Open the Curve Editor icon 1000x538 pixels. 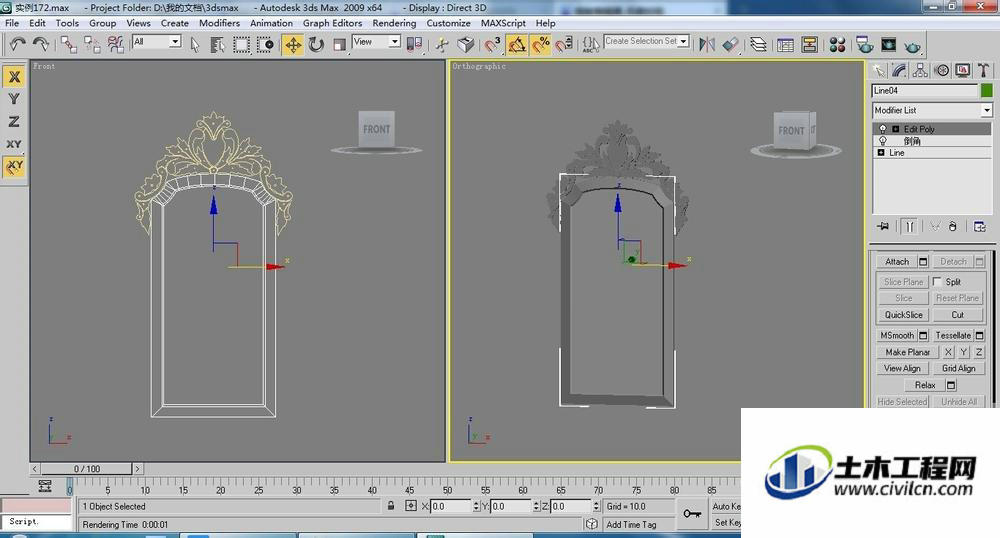tap(786, 44)
